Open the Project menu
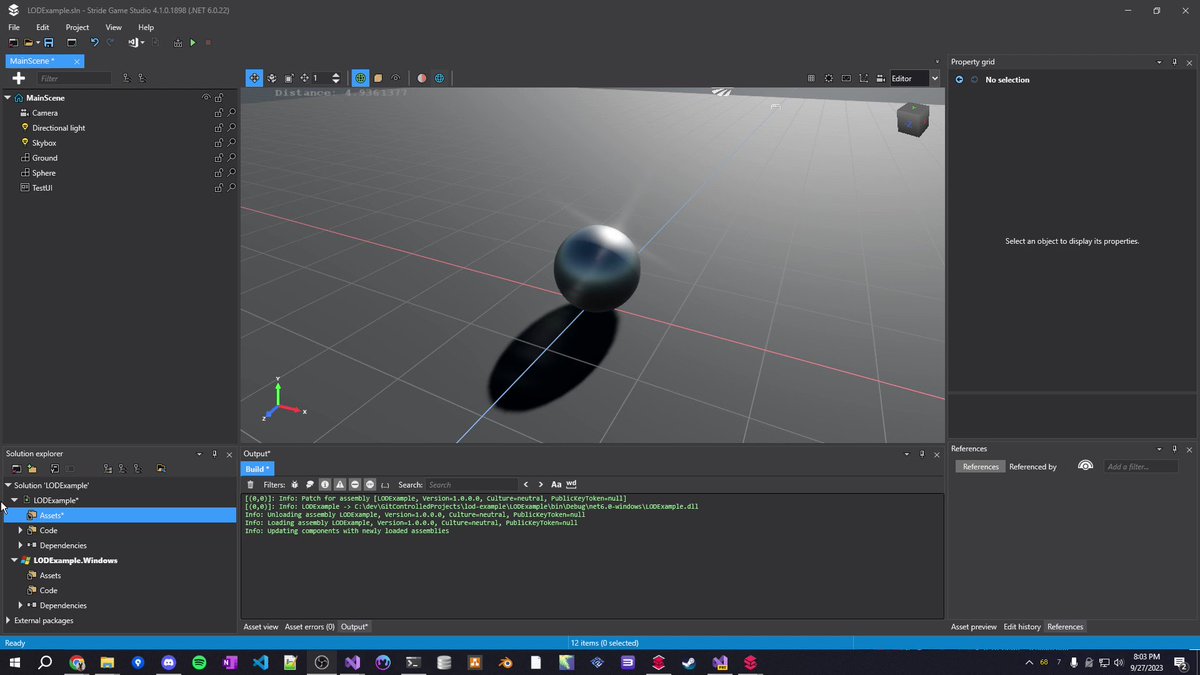1200x675 pixels. click(77, 27)
